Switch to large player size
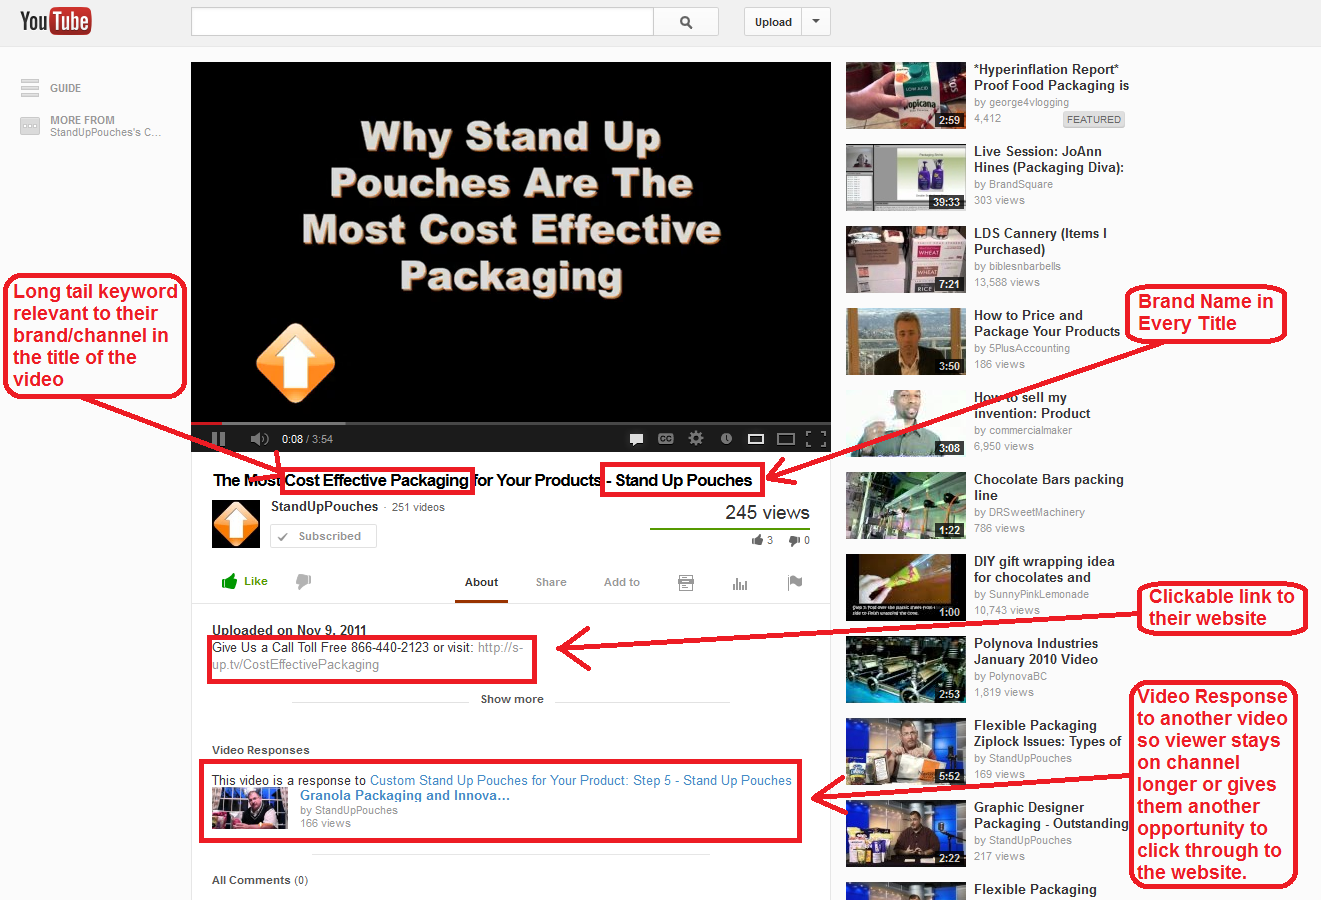The width and height of the screenshot is (1321, 900). pyautogui.click(x=786, y=439)
